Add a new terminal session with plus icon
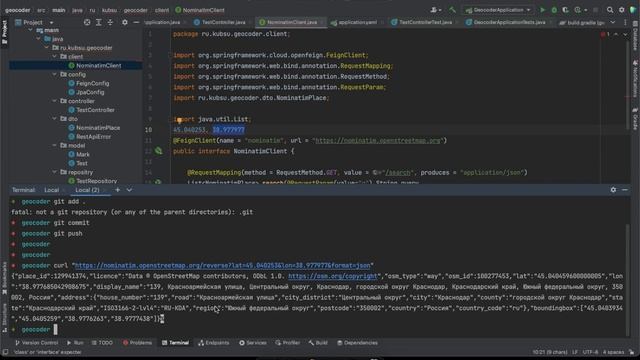The image size is (640, 360). (x=118, y=190)
